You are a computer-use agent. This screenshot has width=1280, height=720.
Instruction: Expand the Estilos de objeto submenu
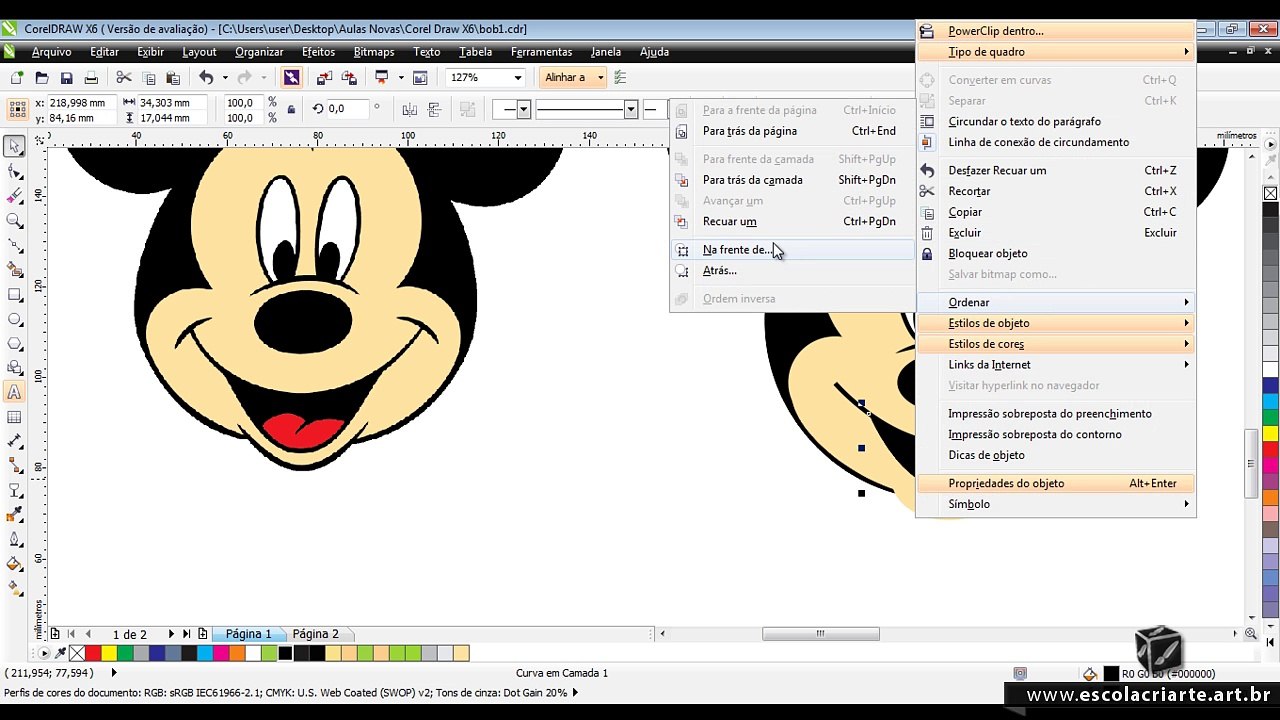1056,323
